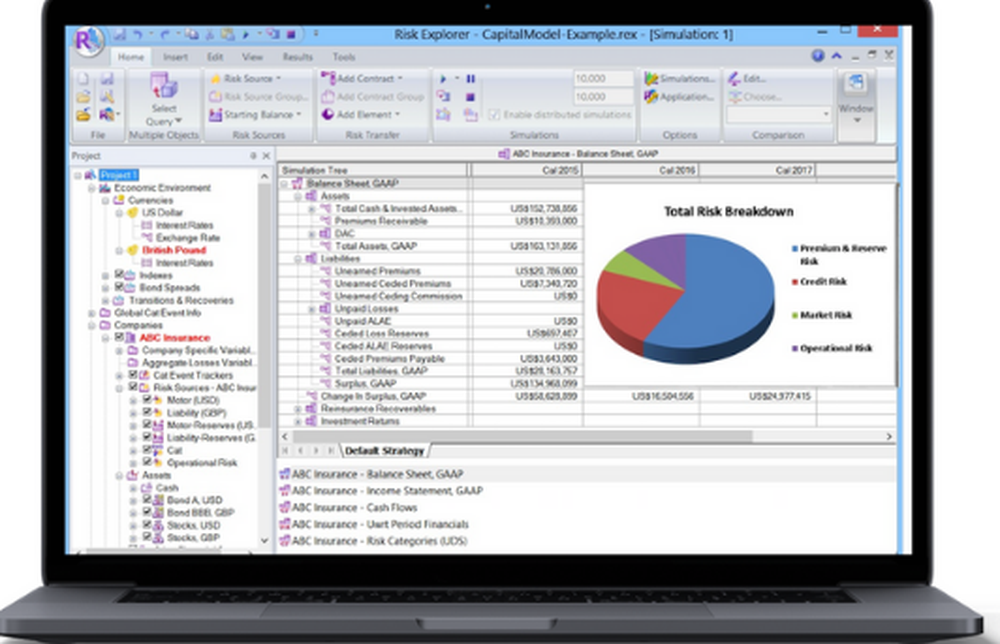Collapse the Economic Environment tree node
This screenshot has width=1000, height=644.
pyautogui.click(x=92, y=188)
